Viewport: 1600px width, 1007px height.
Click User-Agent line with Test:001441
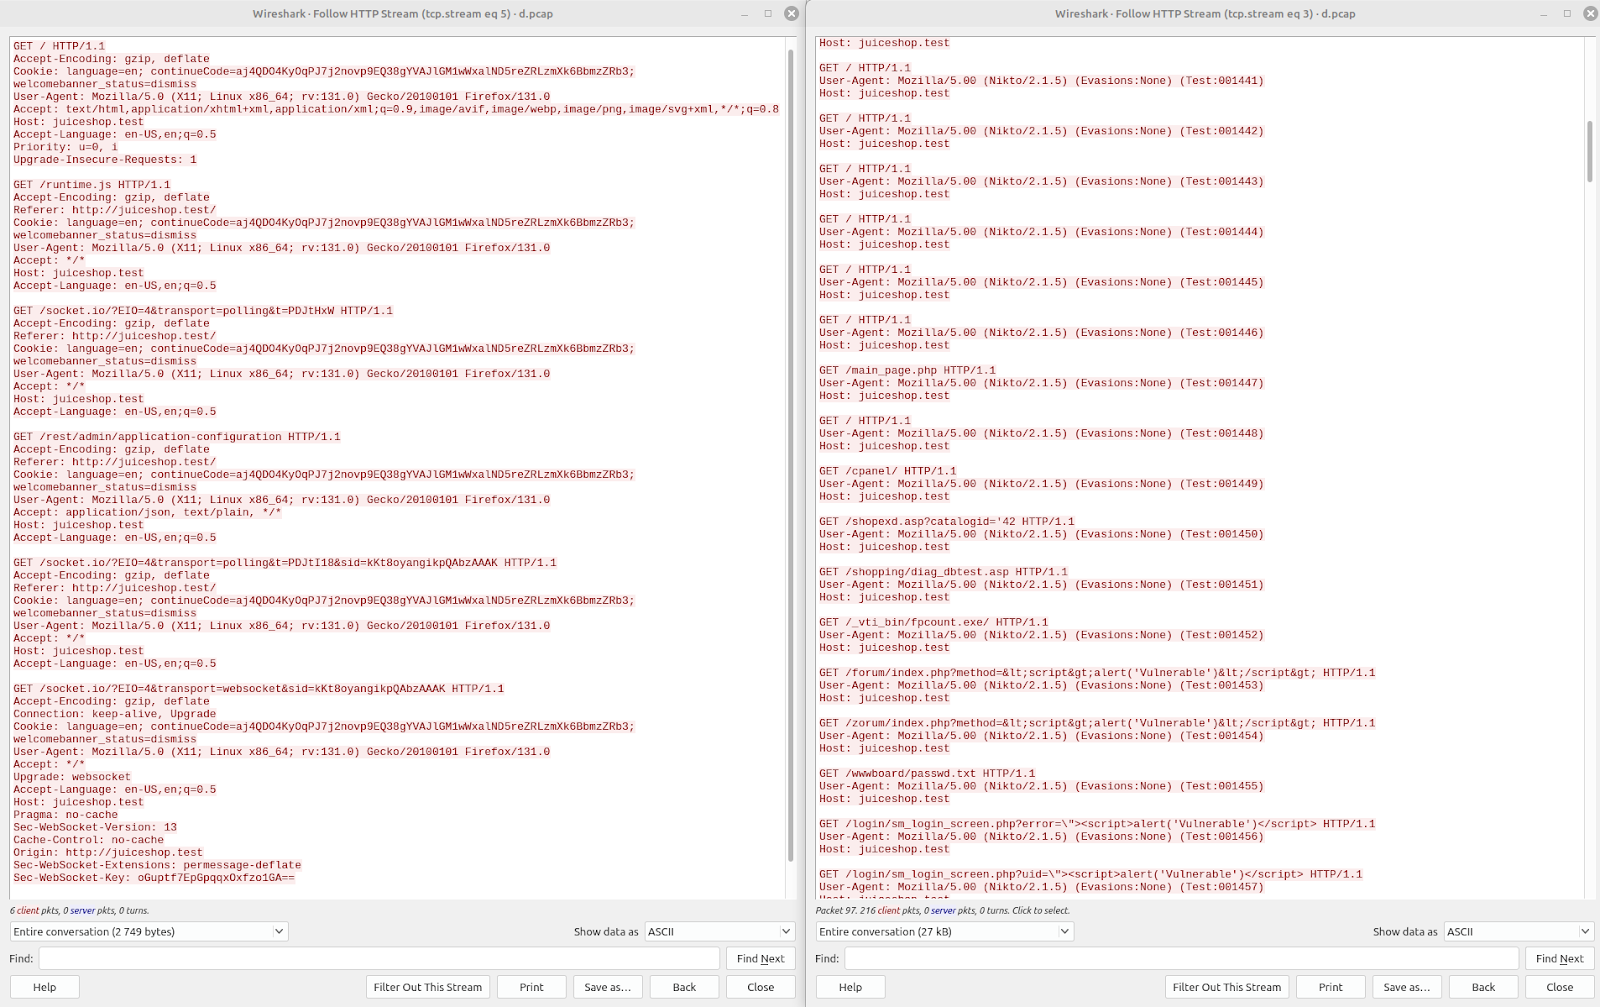(1041, 81)
